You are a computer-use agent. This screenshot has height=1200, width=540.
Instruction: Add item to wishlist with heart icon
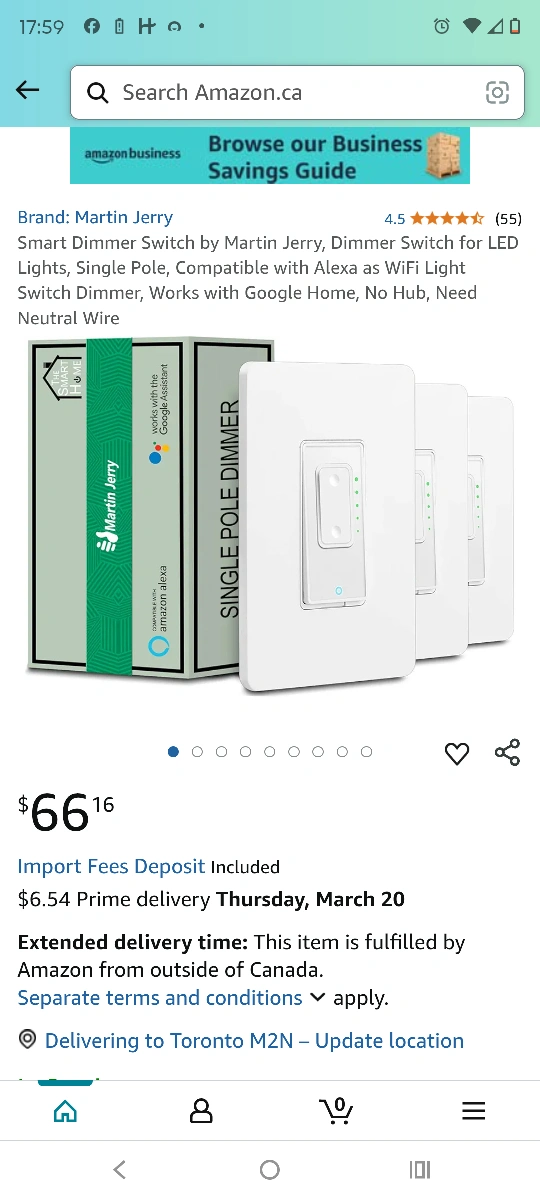coord(457,754)
